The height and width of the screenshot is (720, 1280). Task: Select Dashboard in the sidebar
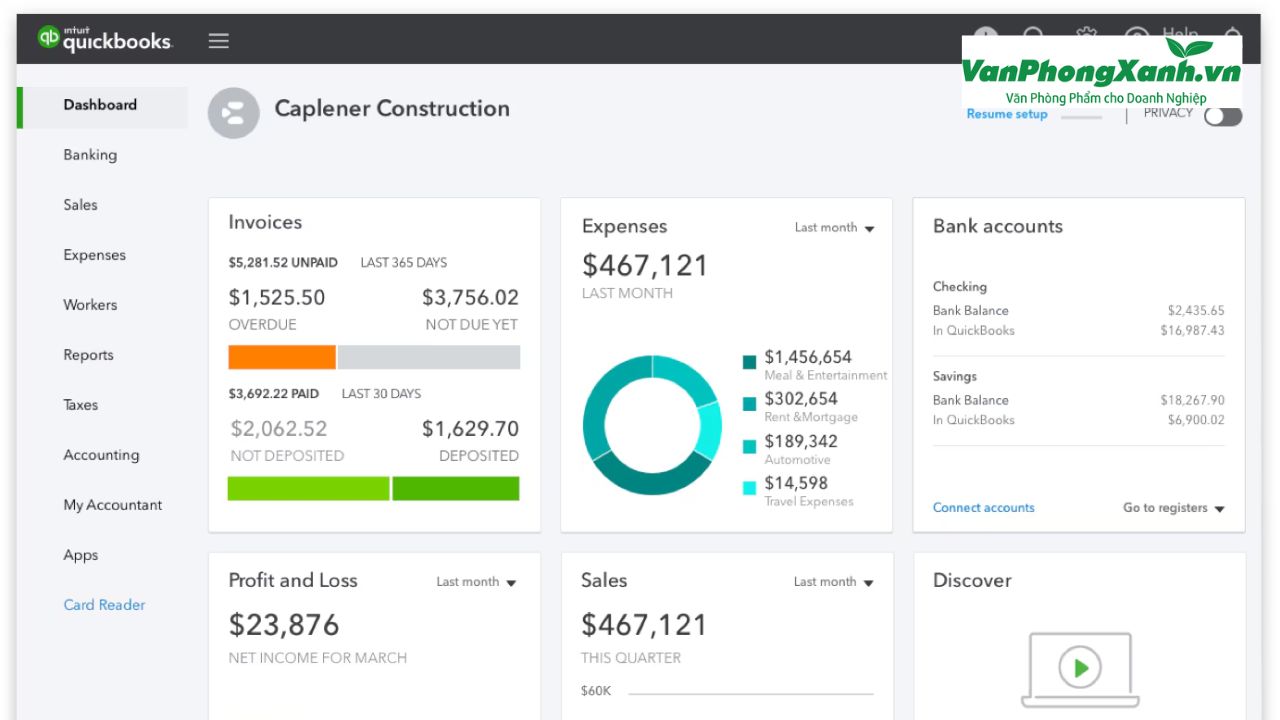pos(102,105)
